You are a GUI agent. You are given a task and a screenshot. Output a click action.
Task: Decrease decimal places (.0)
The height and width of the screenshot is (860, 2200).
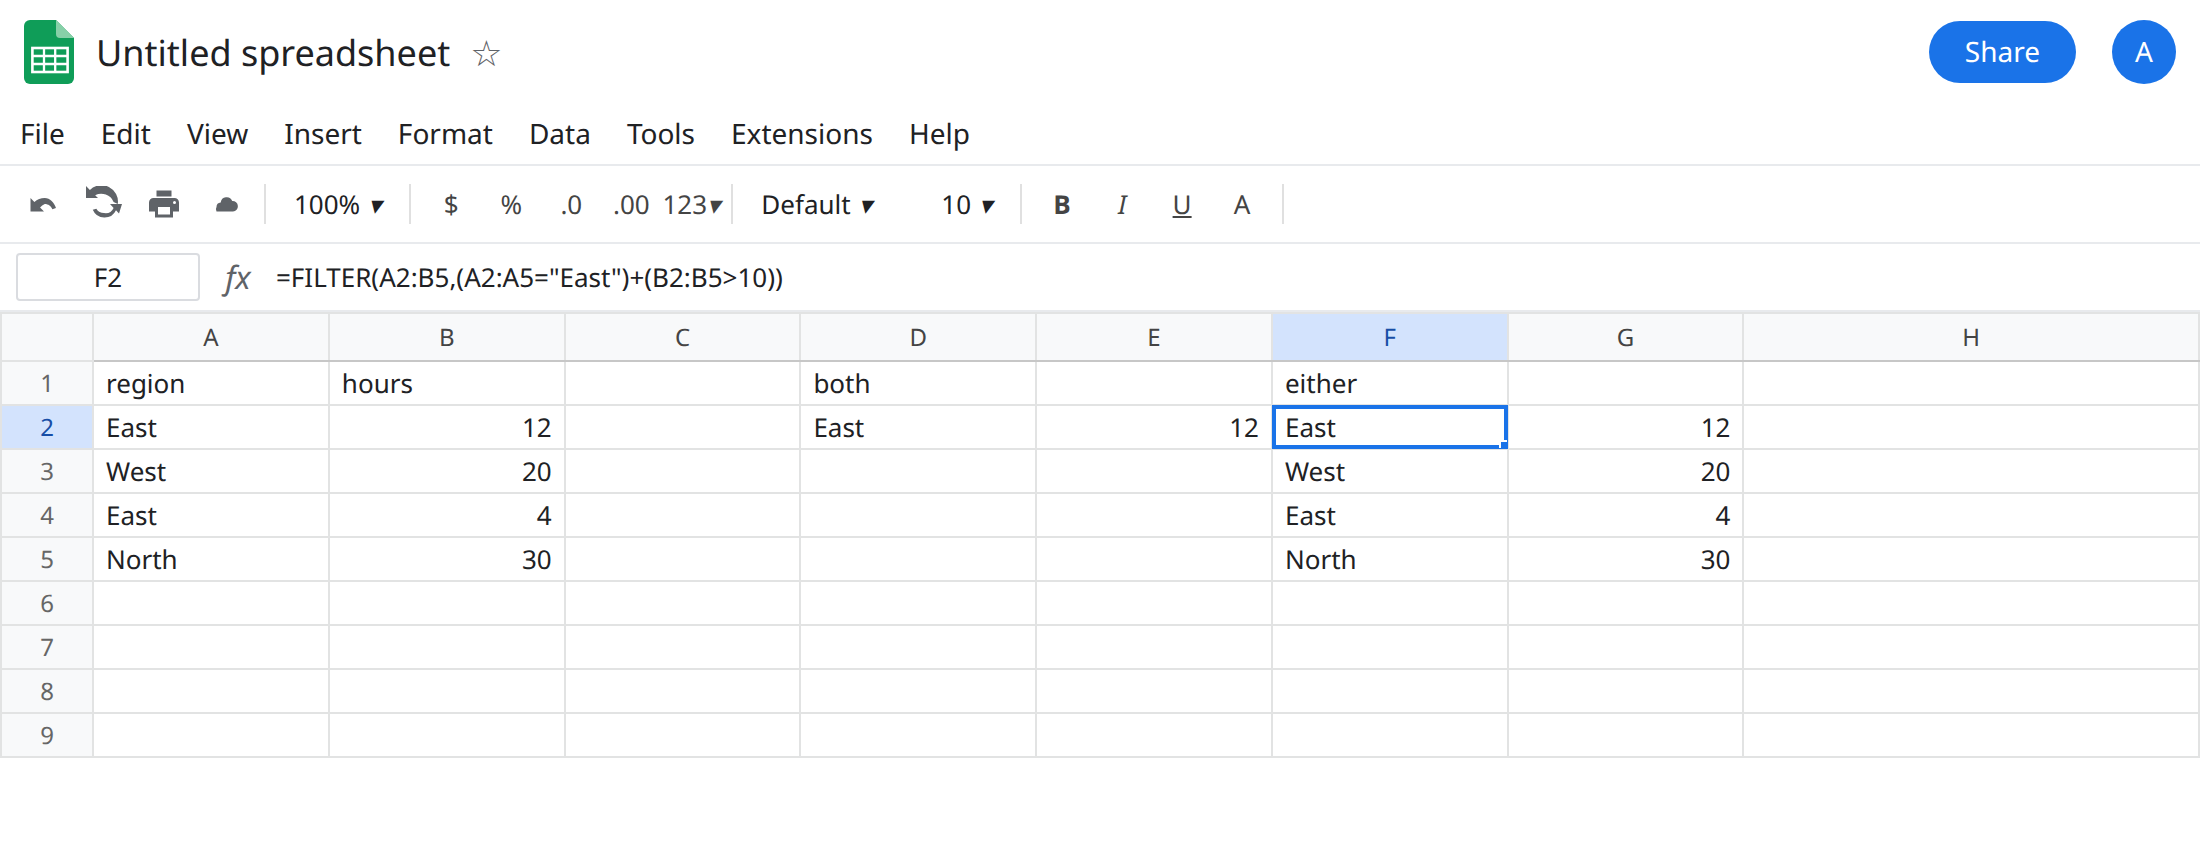coord(571,205)
